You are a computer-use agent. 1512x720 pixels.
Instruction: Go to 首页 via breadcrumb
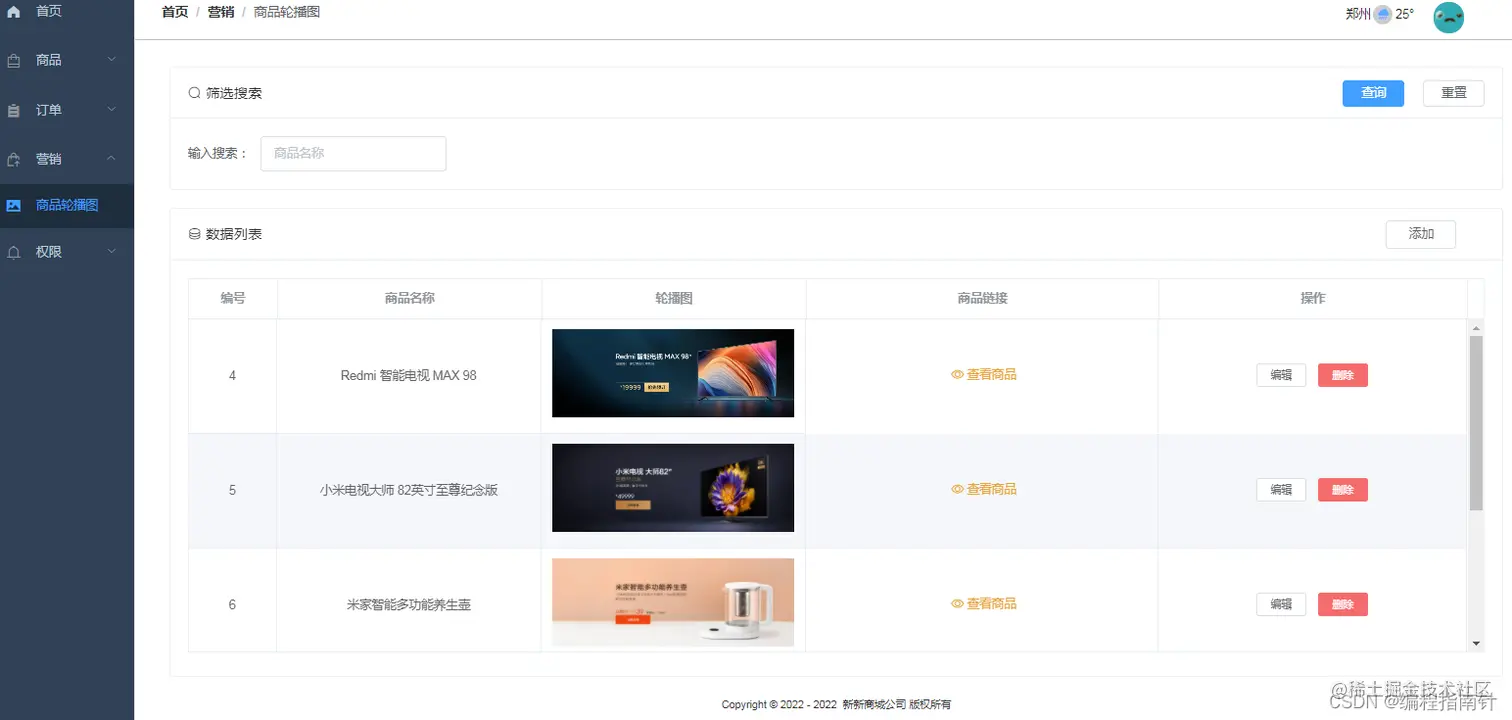click(x=175, y=12)
